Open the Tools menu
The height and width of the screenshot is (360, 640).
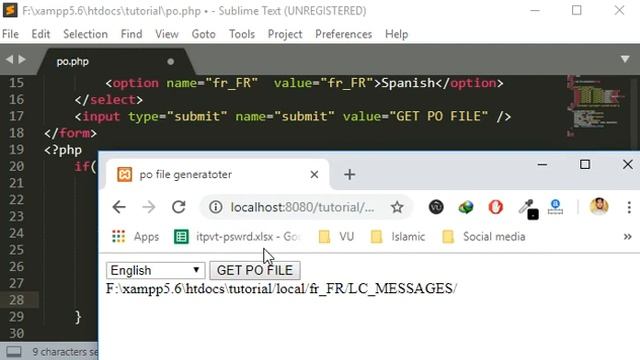[x=242, y=34]
